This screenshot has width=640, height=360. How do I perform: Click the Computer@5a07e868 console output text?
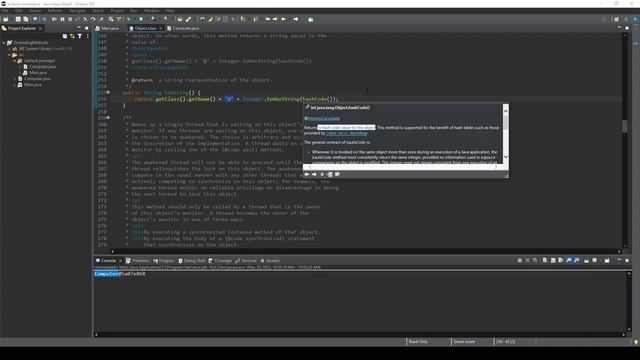[x=120, y=274]
